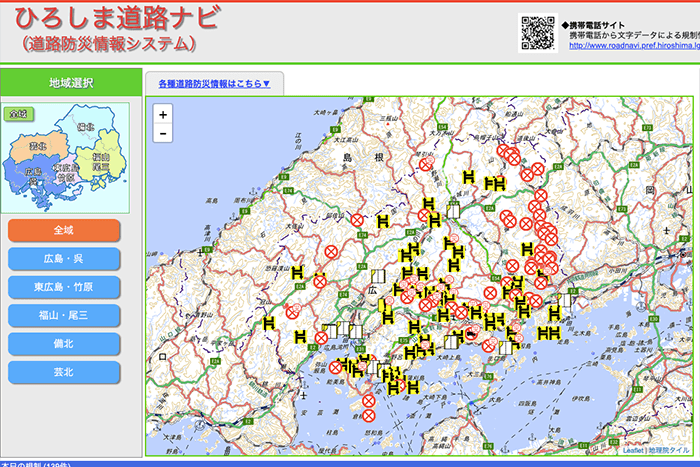Show the 芸北 region via sidebar button

[x=64, y=373]
